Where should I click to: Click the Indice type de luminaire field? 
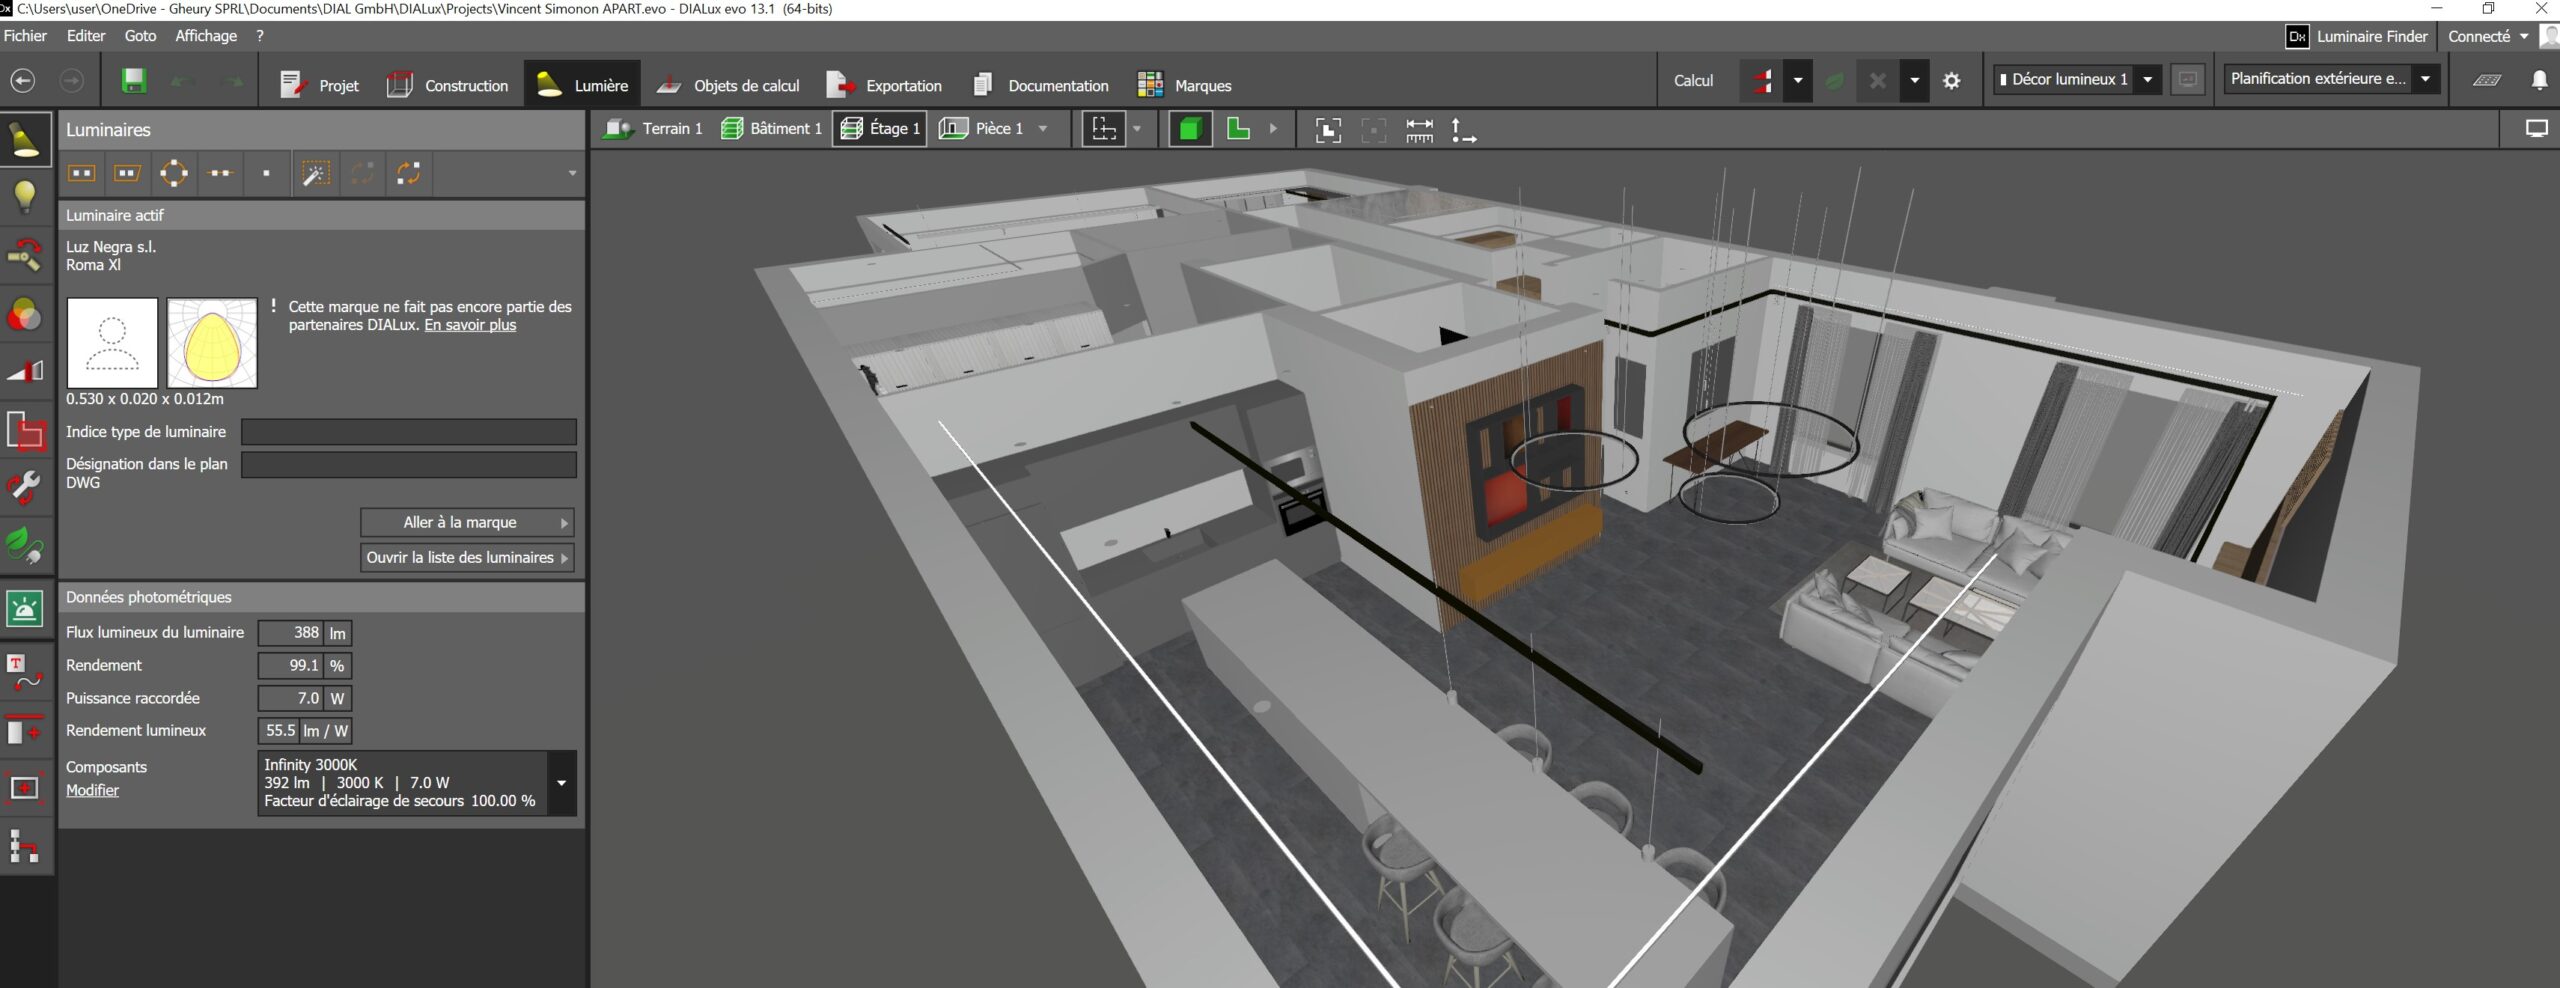coord(408,432)
